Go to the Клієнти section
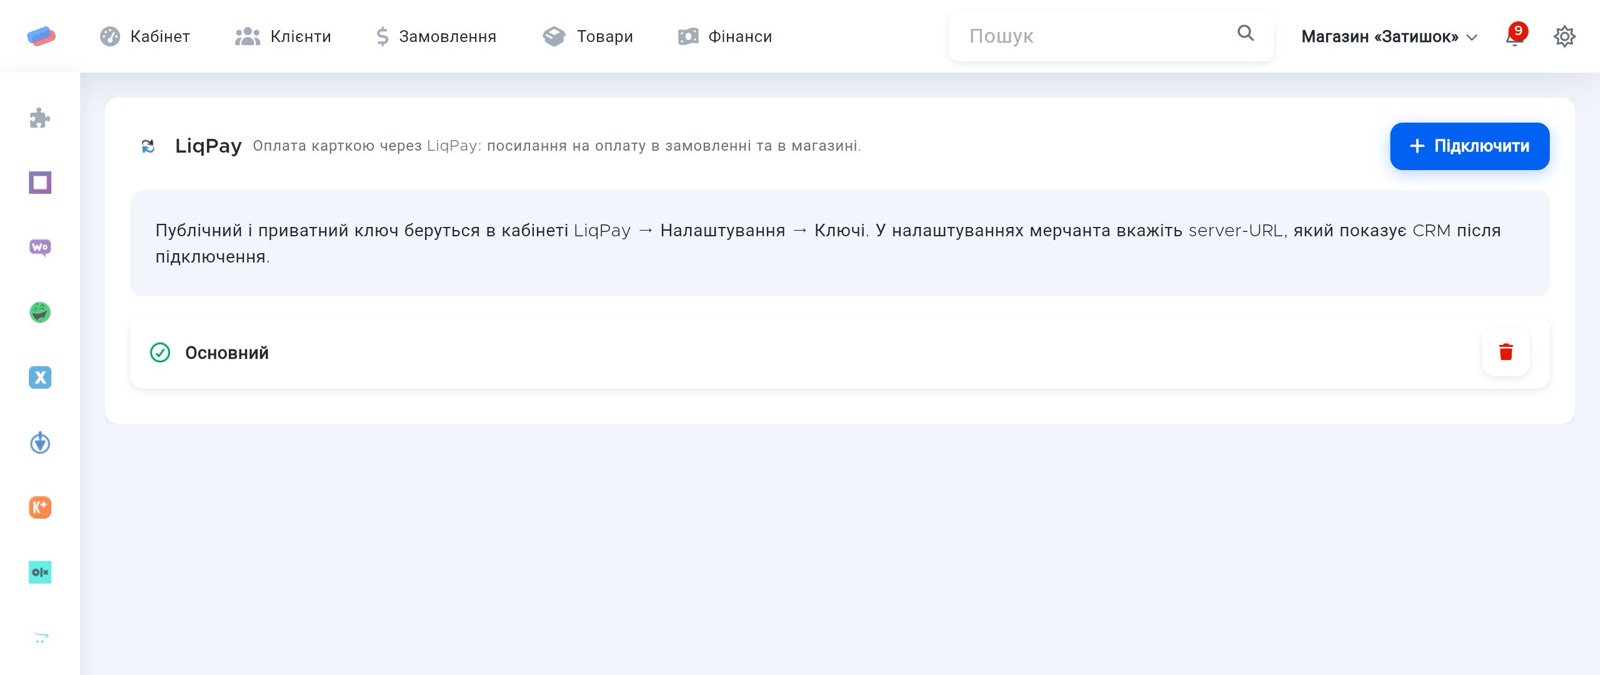The image size is (1600, 675). pos(283,36)
